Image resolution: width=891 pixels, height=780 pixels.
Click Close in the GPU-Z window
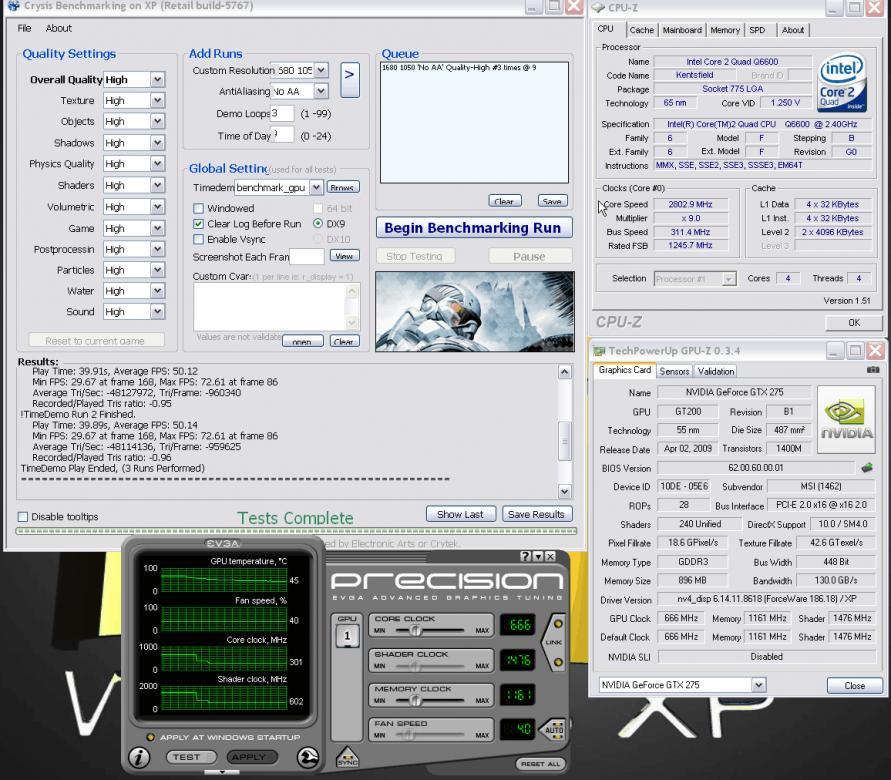click(x=855, y=686)
